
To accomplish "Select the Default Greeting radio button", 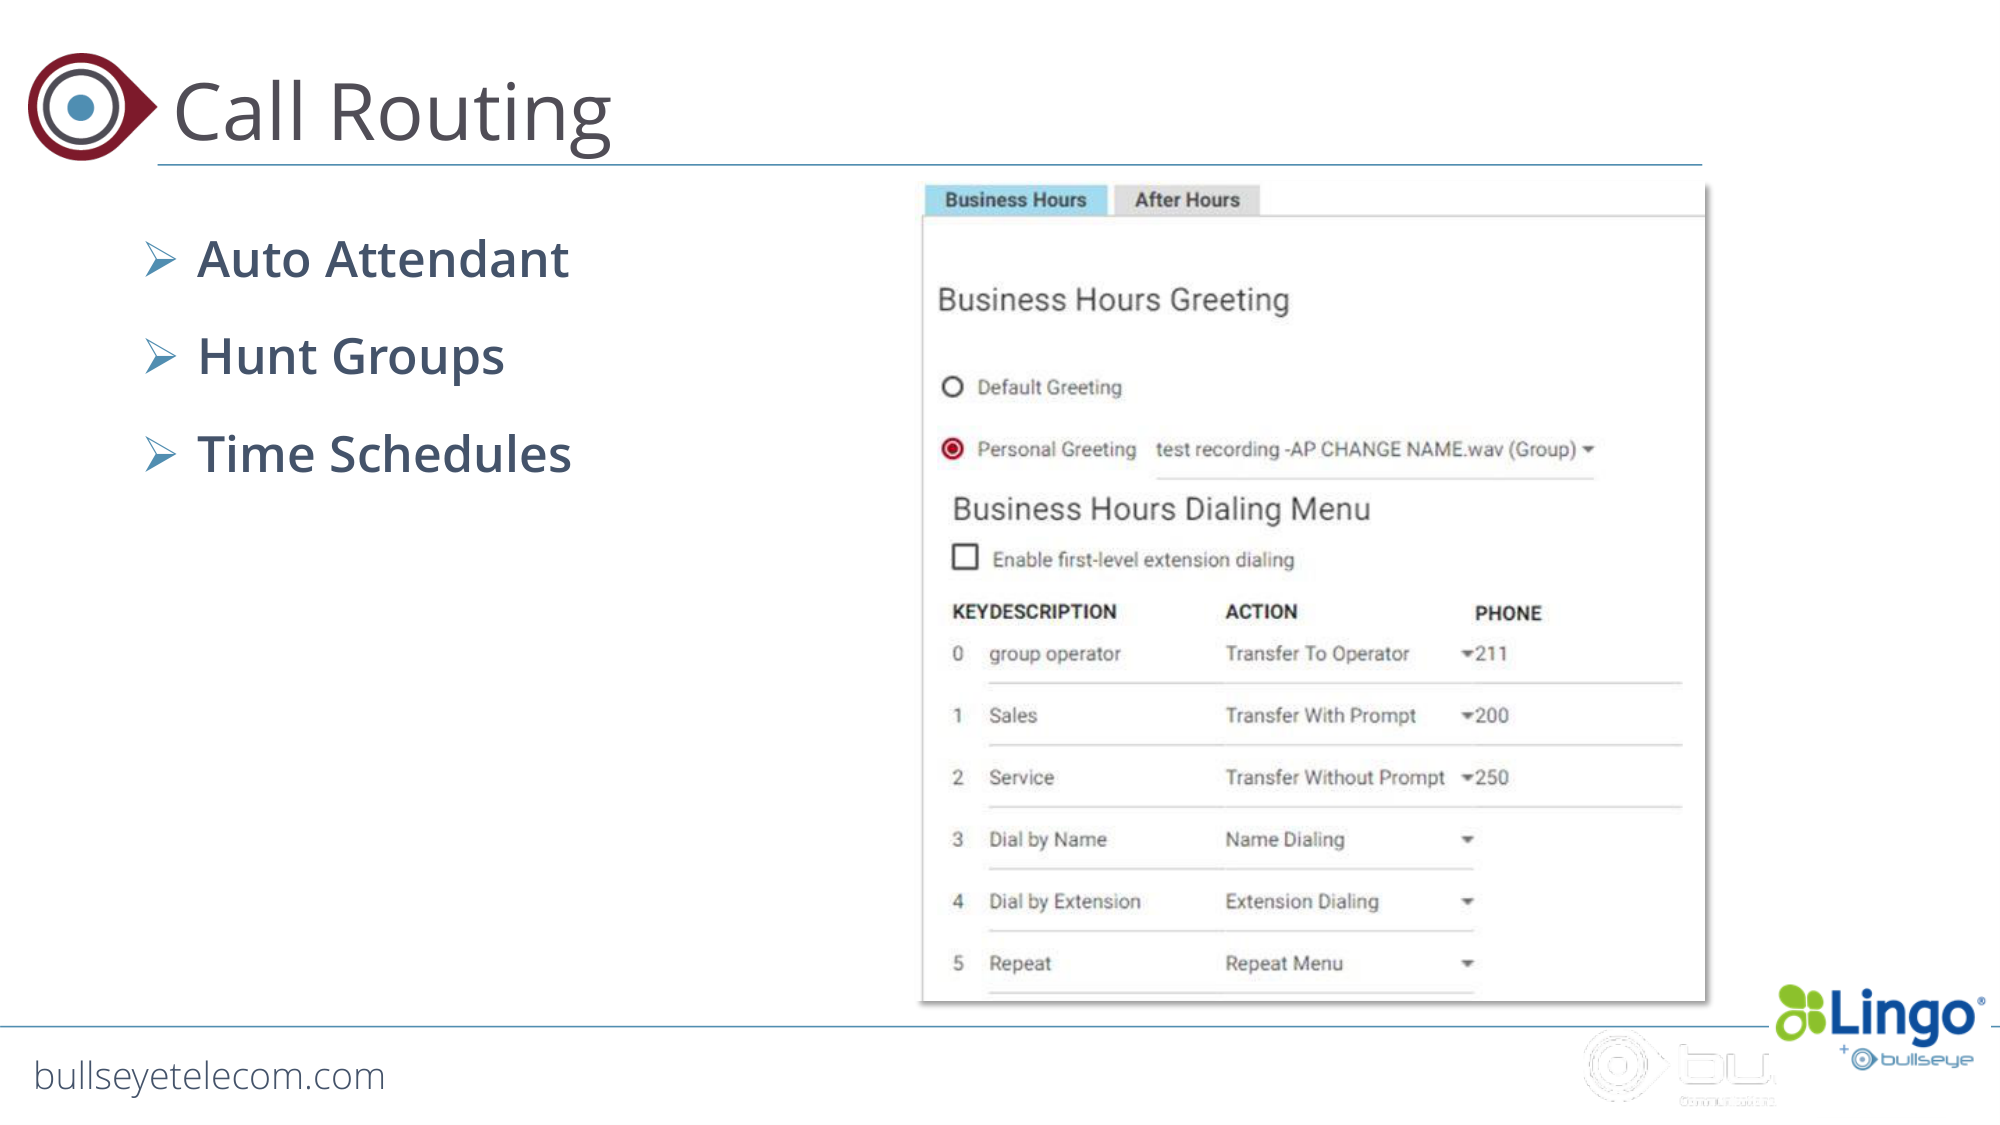I will pos(952,387).
